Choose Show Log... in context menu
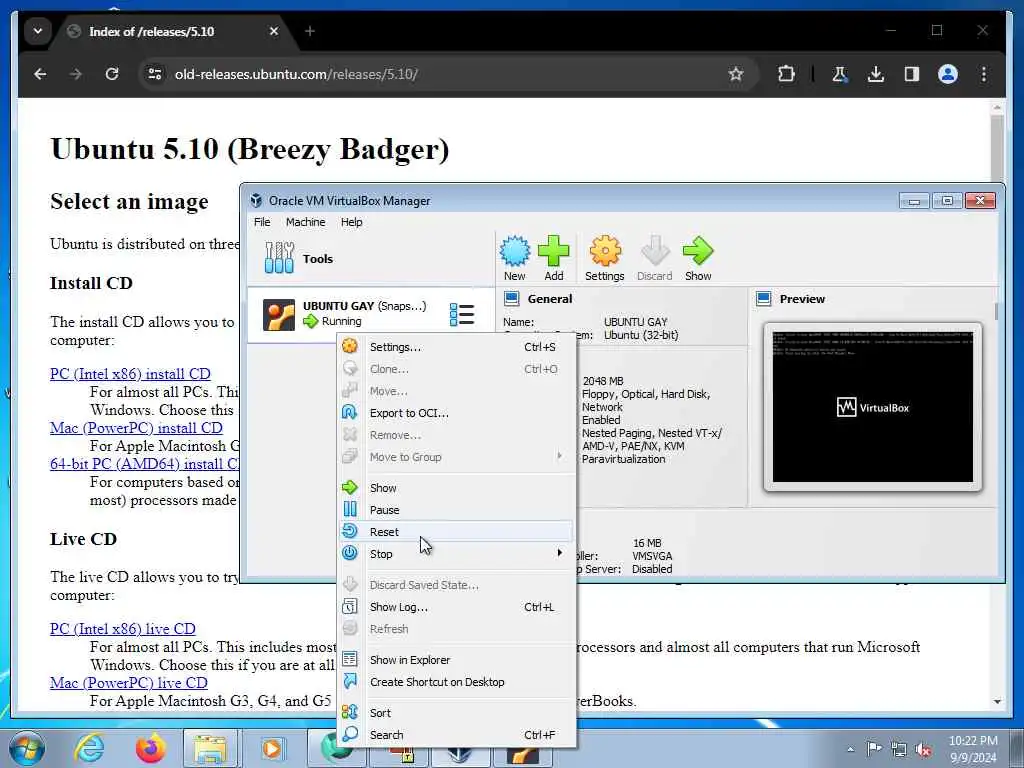The width and height of the screenshot is (1024, 768). pos(457,607)
